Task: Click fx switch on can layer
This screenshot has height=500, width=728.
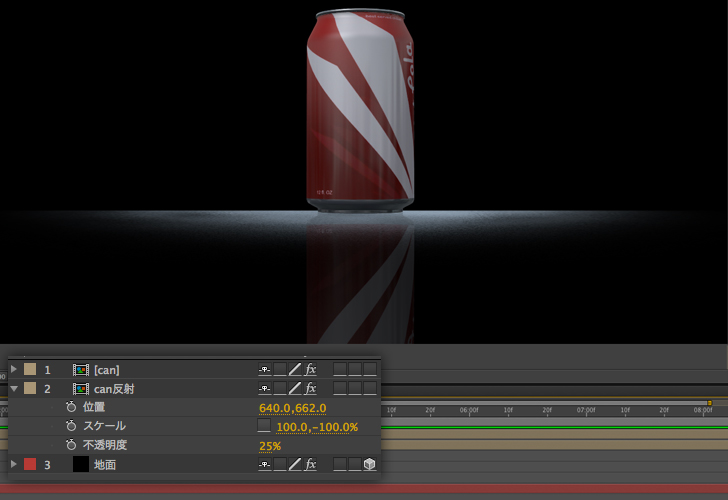Action: pyautogui.click(x=310, y=370)
